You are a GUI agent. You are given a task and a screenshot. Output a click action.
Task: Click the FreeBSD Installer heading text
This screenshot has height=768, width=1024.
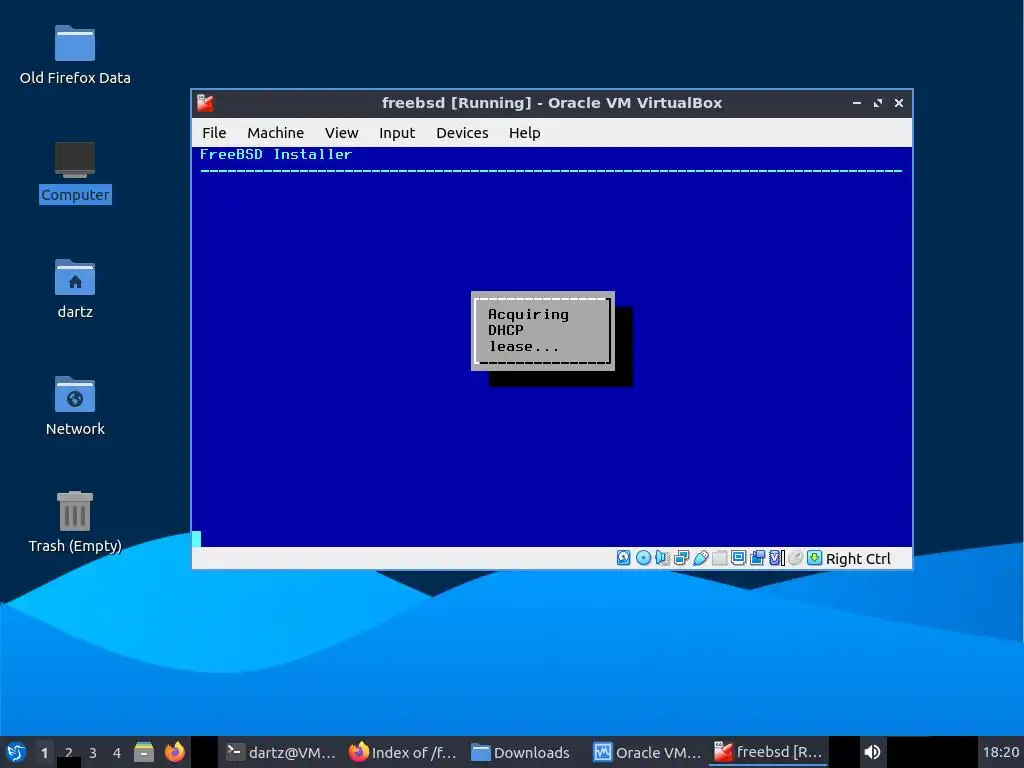tap(276, 154)
